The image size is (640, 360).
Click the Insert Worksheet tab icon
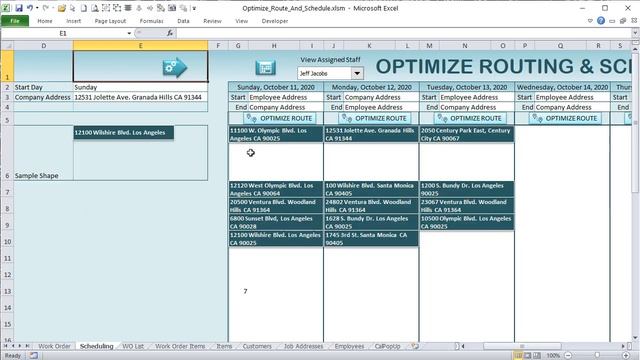coord(415,346)
